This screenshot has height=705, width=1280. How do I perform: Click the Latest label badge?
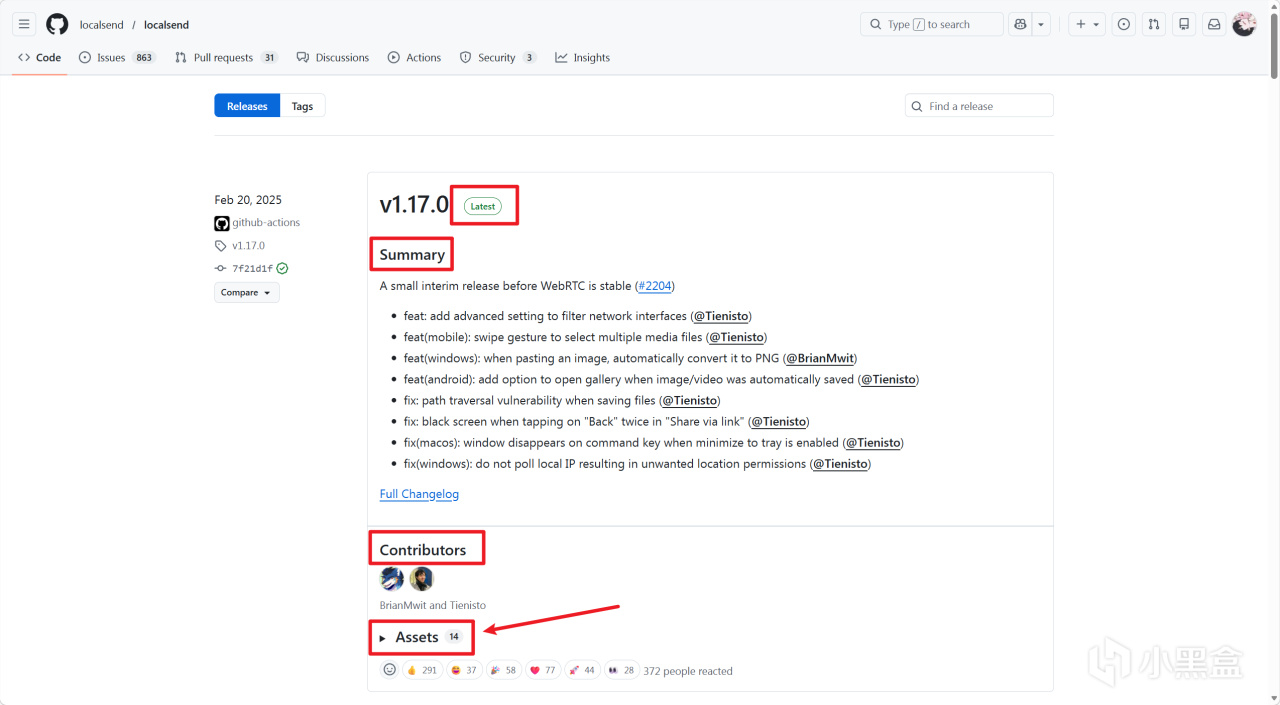coord(483,206)
